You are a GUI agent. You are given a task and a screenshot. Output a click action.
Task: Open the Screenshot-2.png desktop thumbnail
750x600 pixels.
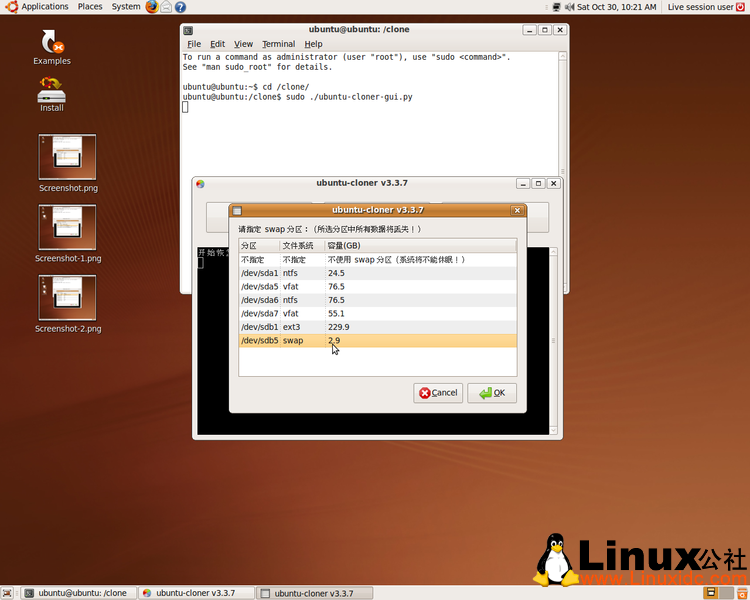(x=67, y=304)
